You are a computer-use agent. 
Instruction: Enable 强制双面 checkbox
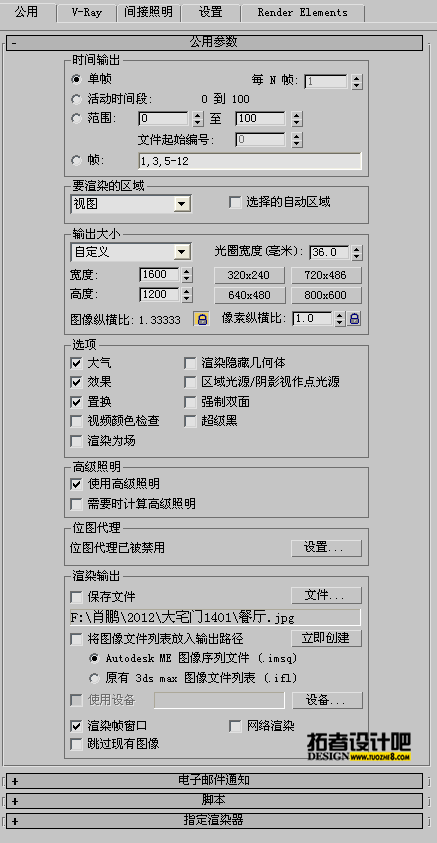click(x=190, y=402)
